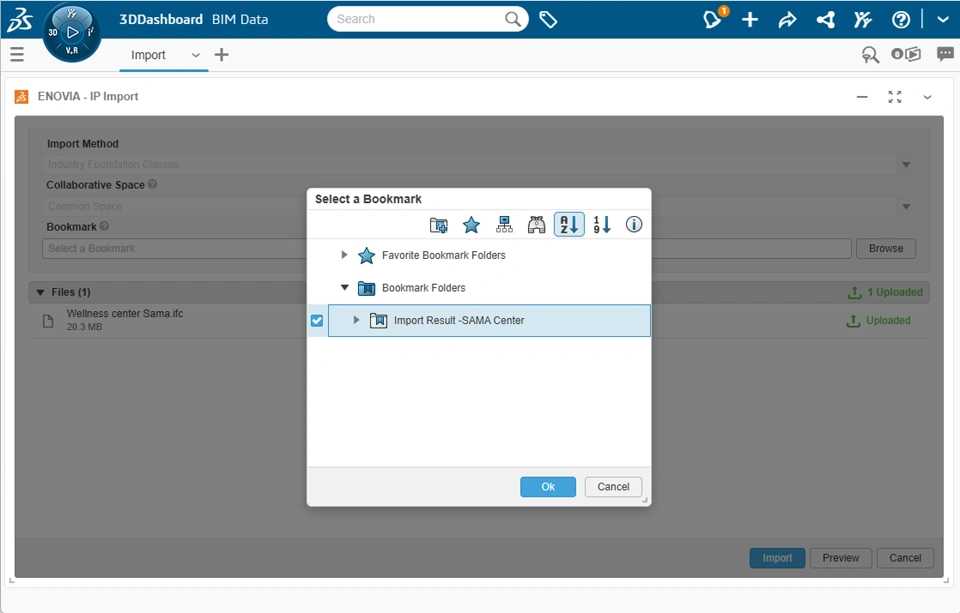Click the hierarchy structure icon in dialog
The width and height of the screenshot is (960, 613).
[504, 225]
